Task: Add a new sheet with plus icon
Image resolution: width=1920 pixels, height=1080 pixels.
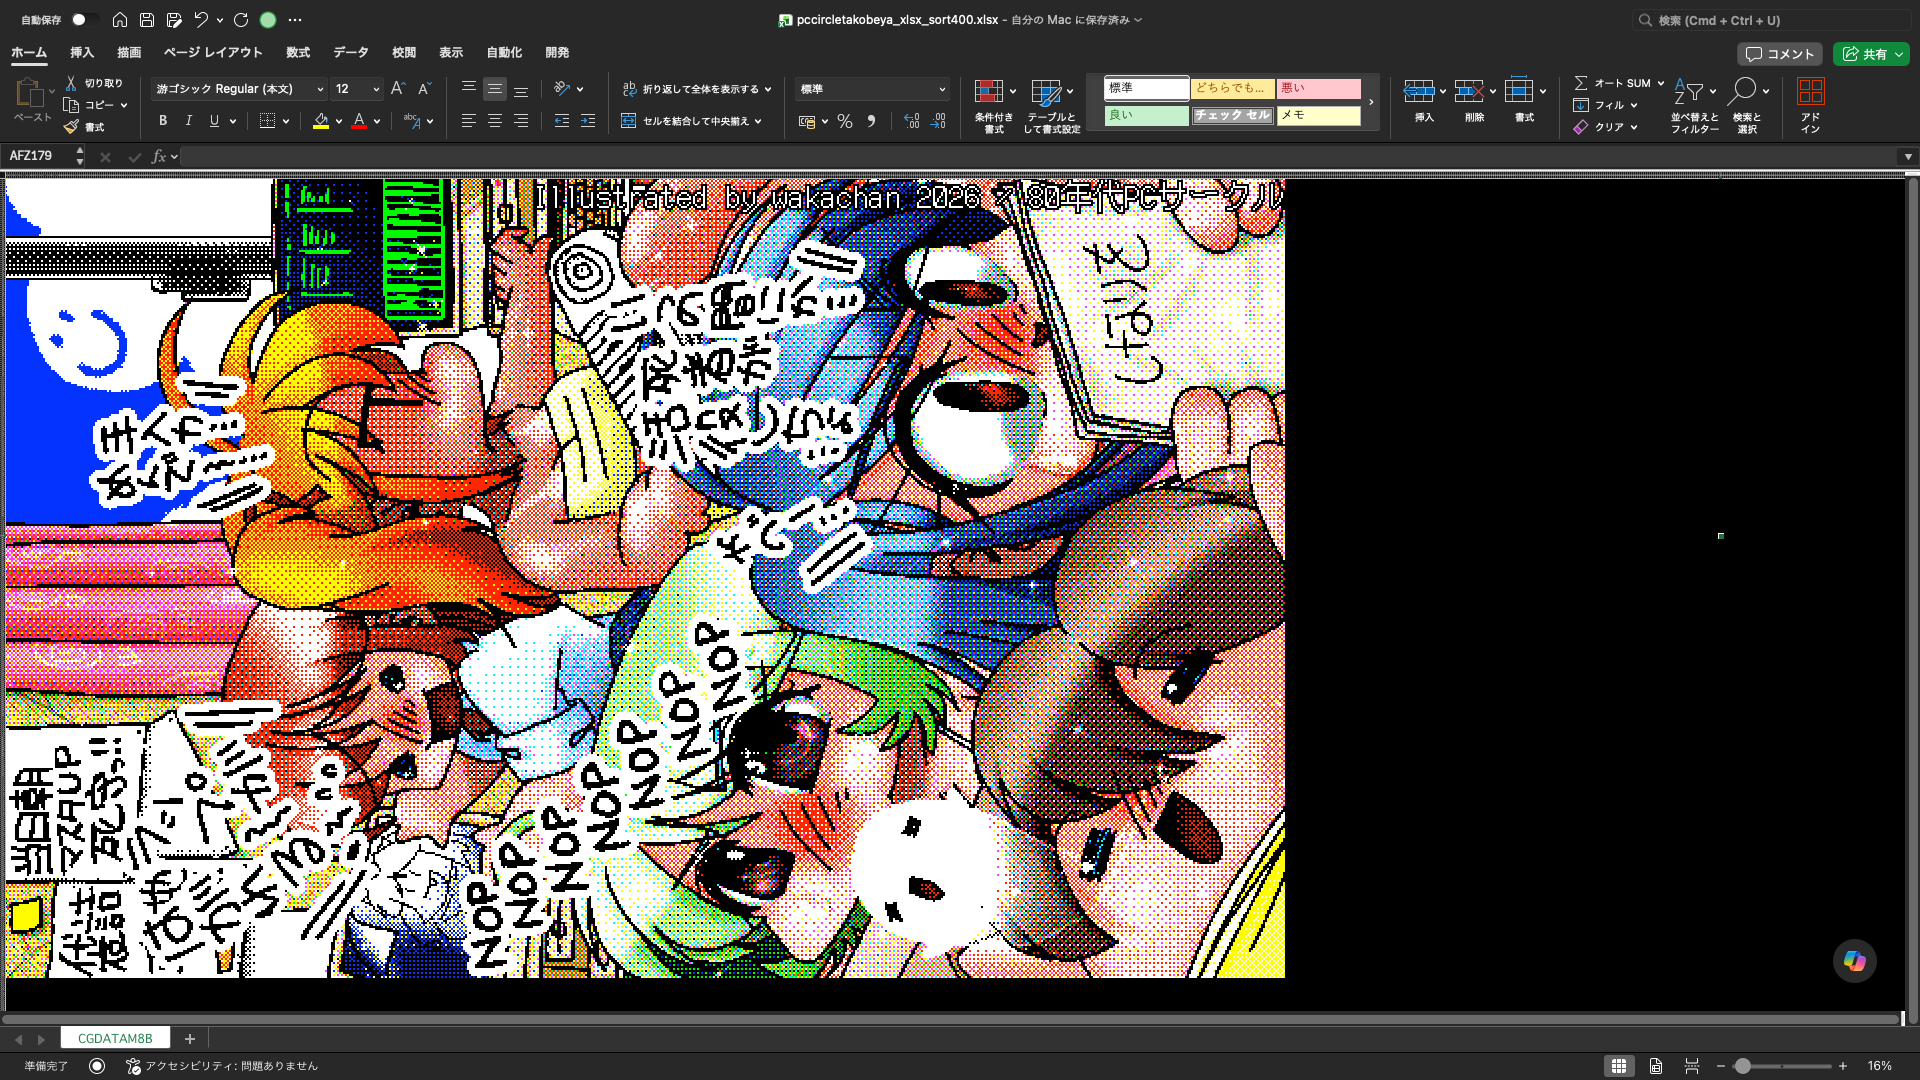Action: (x=190, y=1039)
